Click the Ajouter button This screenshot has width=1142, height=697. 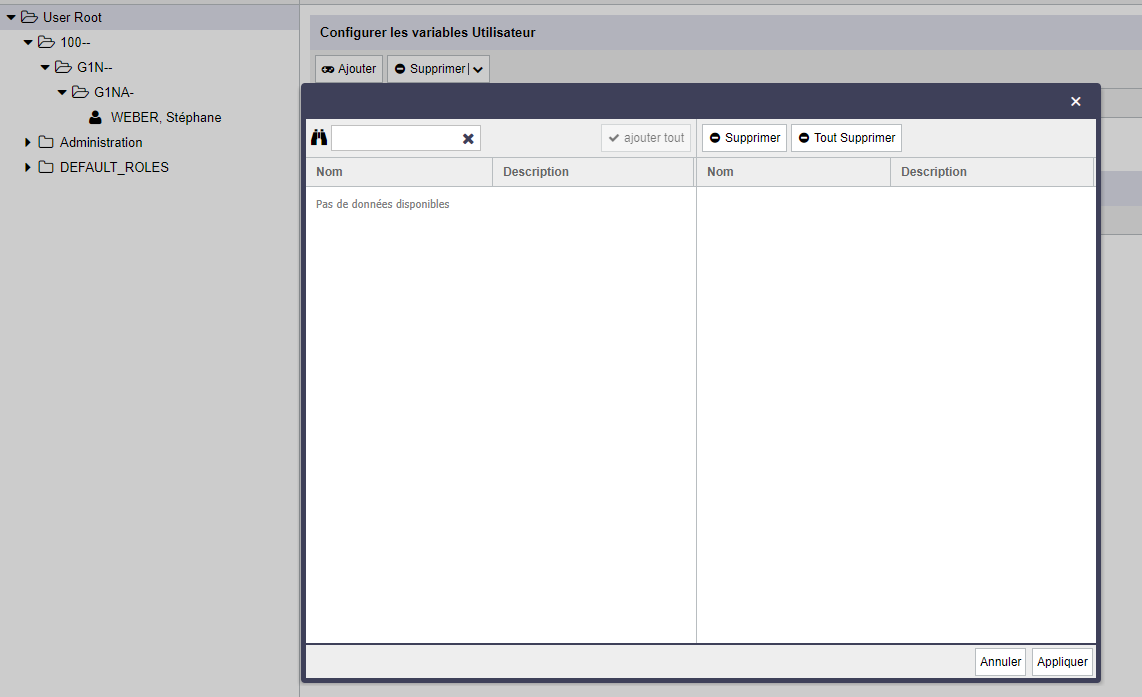tap(349, 69)
